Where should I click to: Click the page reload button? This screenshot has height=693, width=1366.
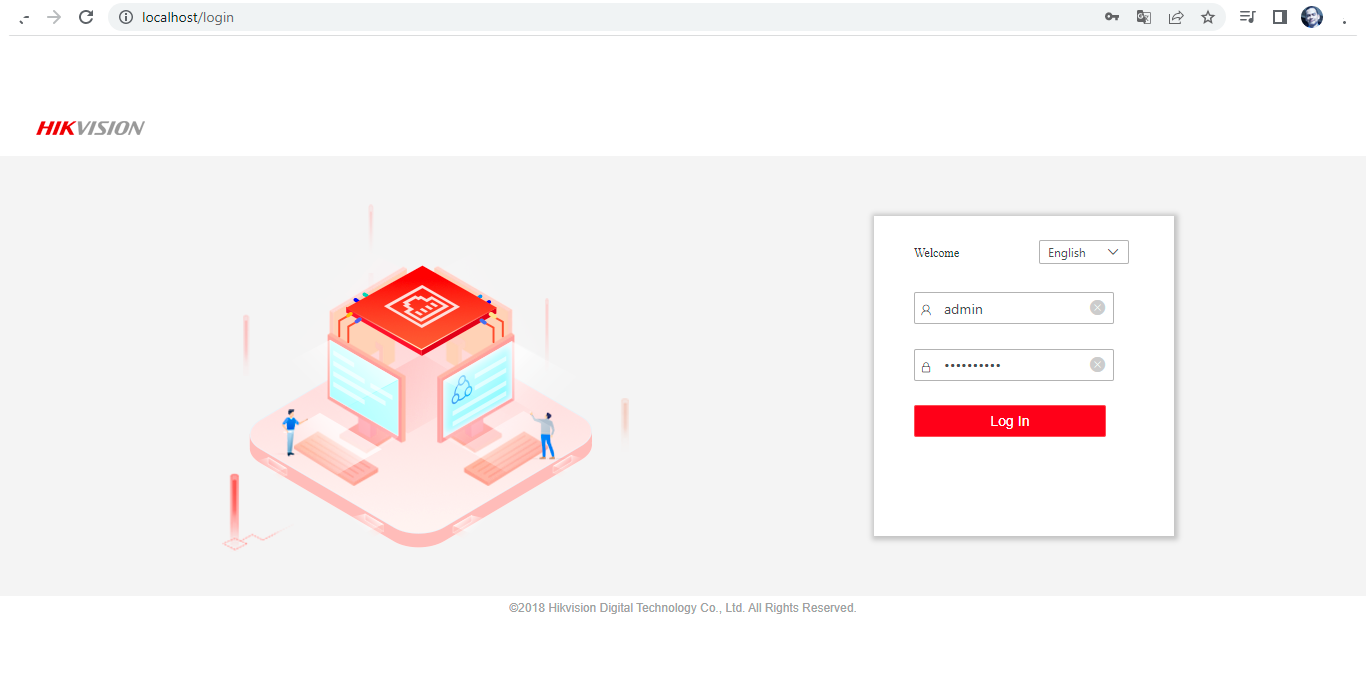tap(86, 17)
